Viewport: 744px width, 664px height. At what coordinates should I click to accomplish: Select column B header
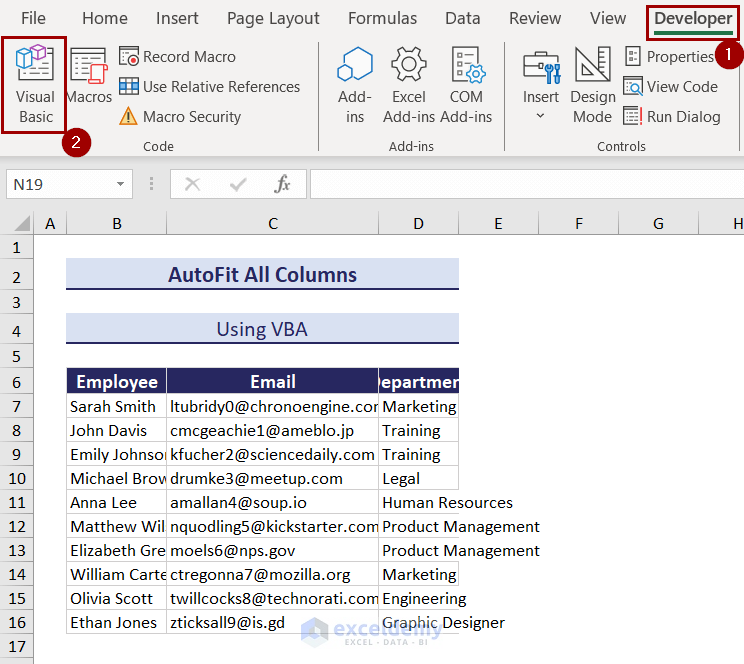pos(117,224)
